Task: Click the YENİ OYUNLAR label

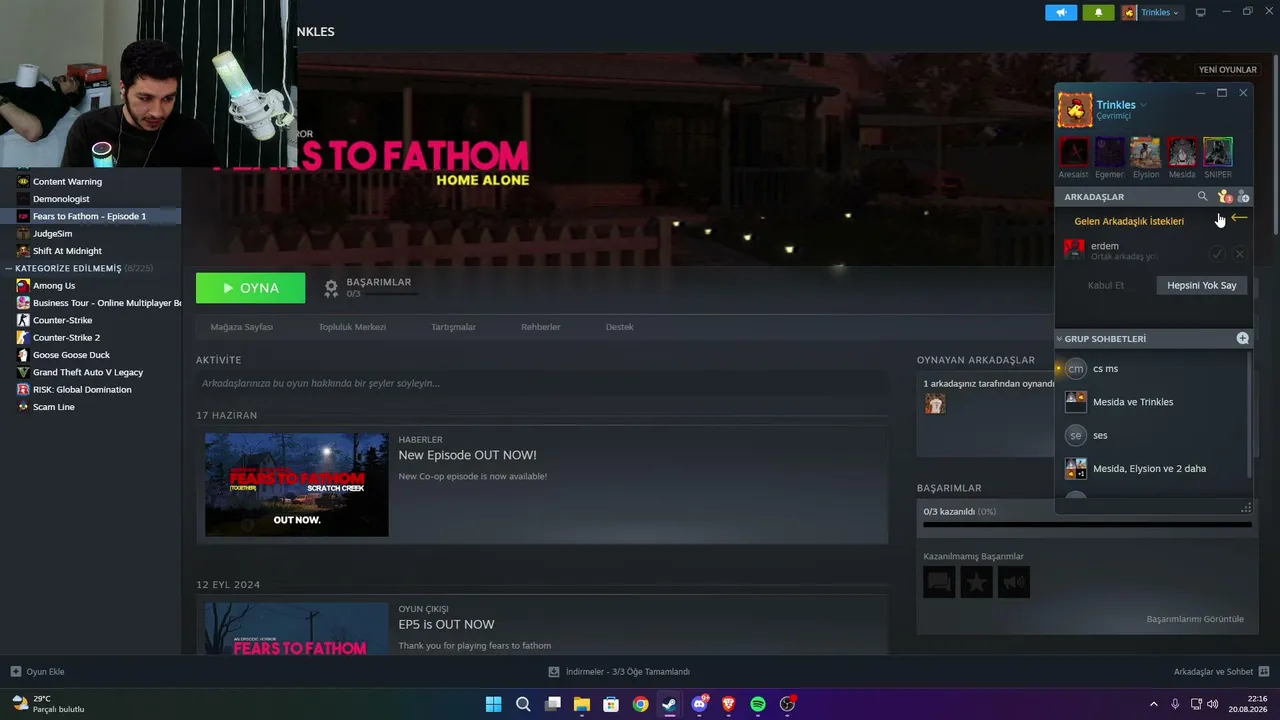Action: coord(1228,70)
